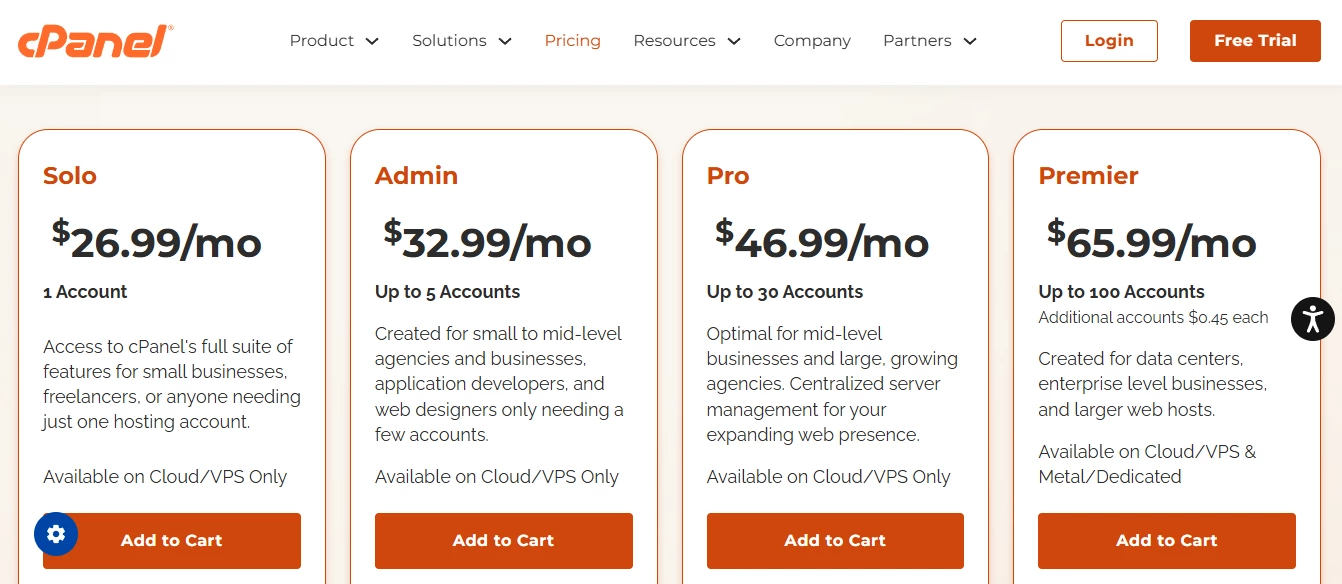The width and height of the screenshot is (1342, 584).
Task: Click the $46.99/mo Pro price
Action: coord(821,240)
